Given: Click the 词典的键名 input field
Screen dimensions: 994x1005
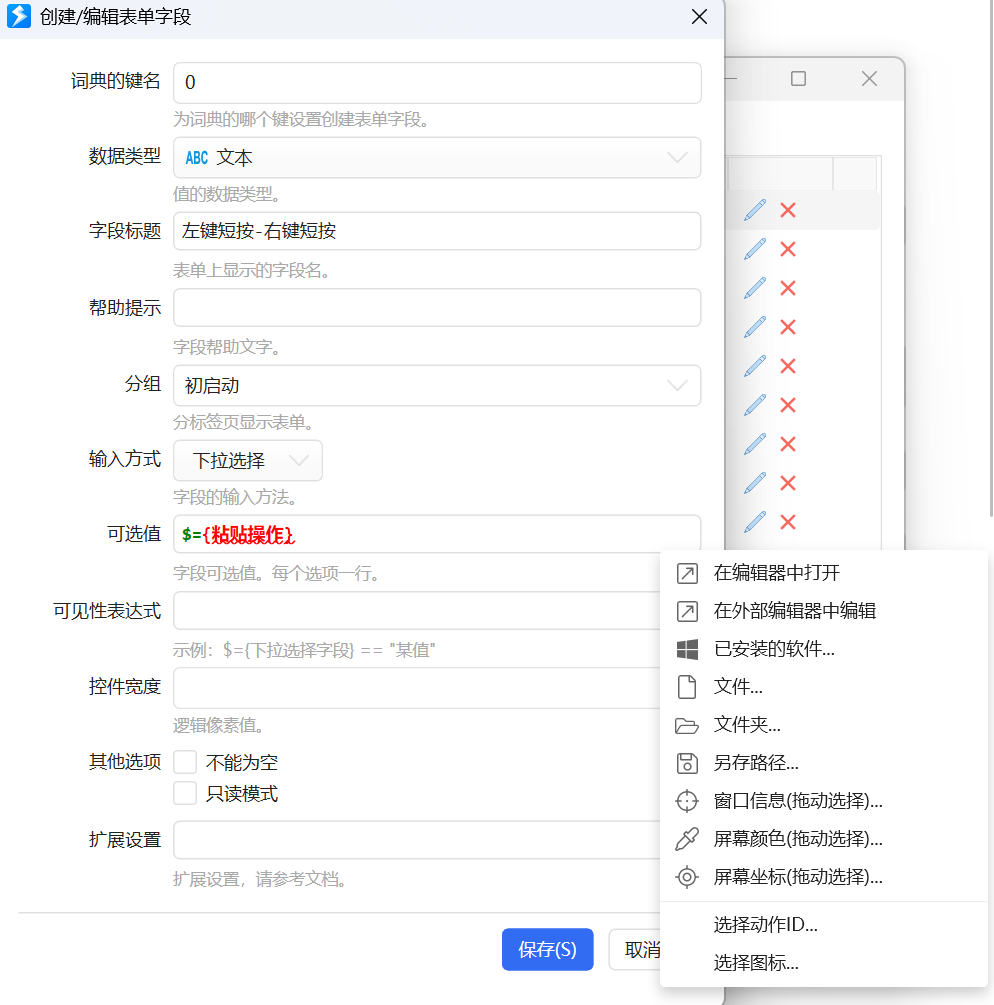Looking at the screenshot, I should [x=437, y=83].
